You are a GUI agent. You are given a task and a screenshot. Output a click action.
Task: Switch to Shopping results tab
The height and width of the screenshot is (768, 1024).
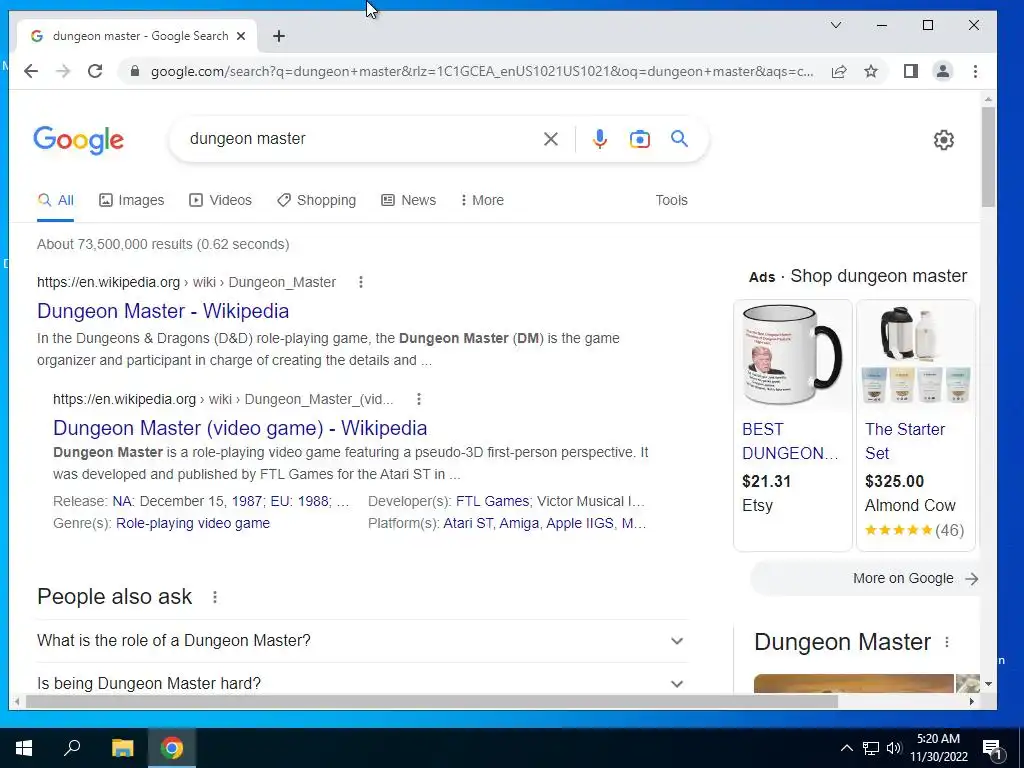316,200
